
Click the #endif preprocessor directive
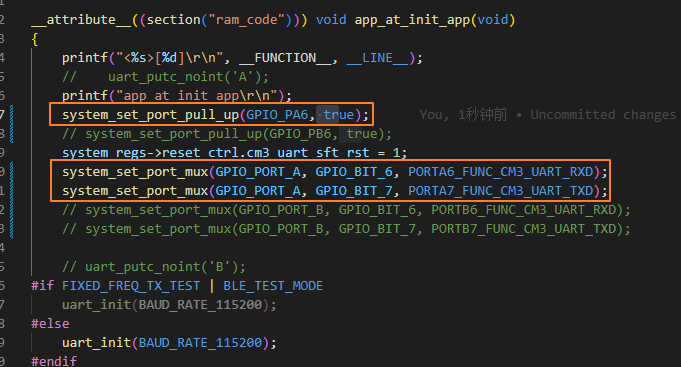54,361
